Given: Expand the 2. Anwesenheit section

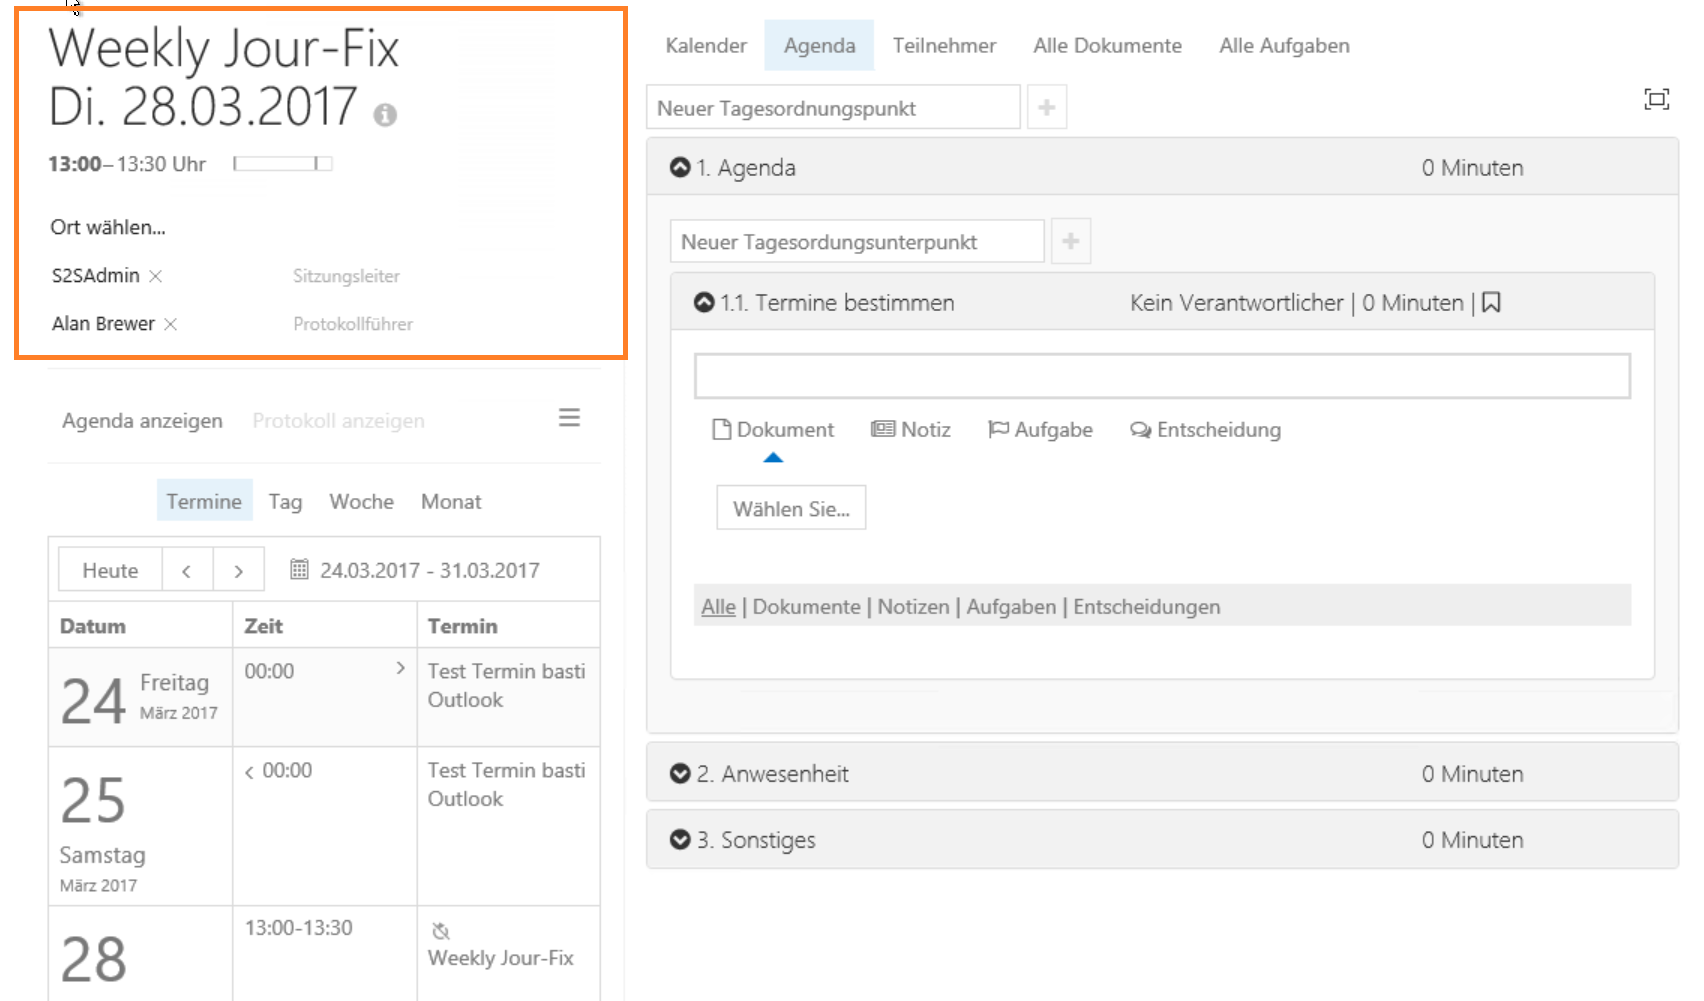Looking at the screenshot, I should coord(680,773).
